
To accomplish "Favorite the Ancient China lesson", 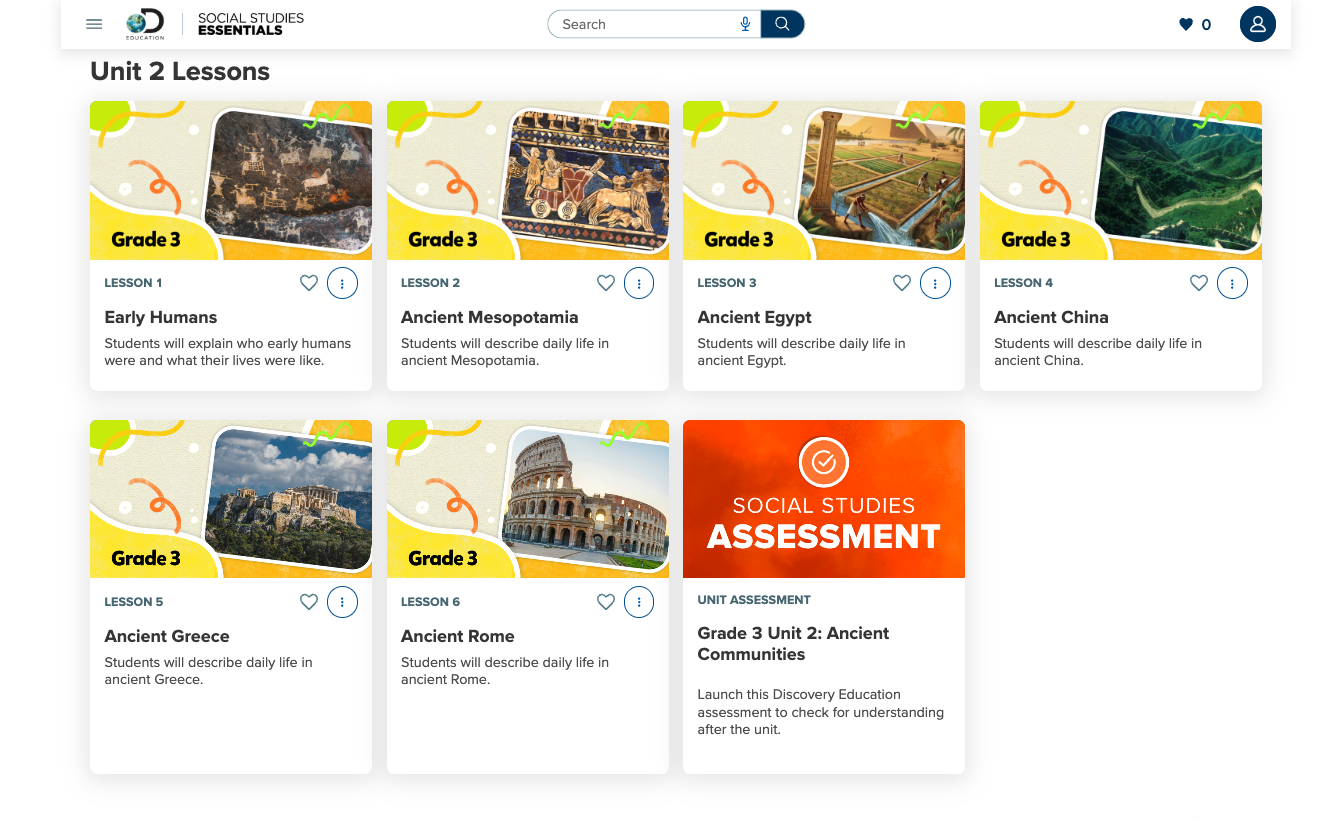I will [1199, 283].
